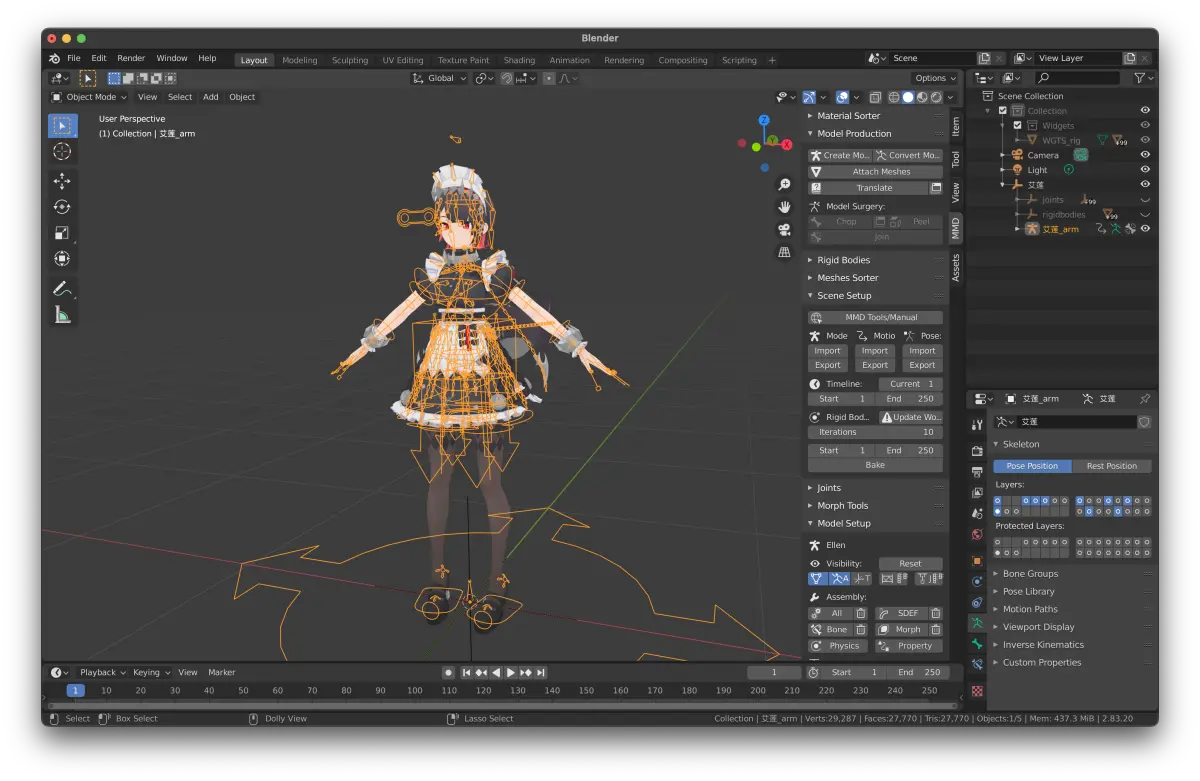Click the Blender logo menu icon

(x=55, y=59)
